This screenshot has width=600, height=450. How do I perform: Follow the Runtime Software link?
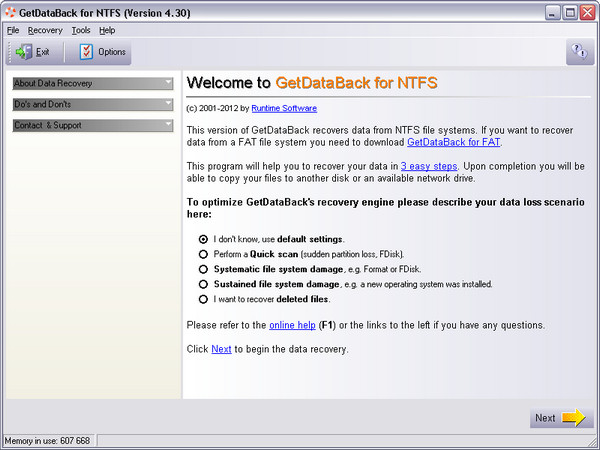(x=284, y=108)
